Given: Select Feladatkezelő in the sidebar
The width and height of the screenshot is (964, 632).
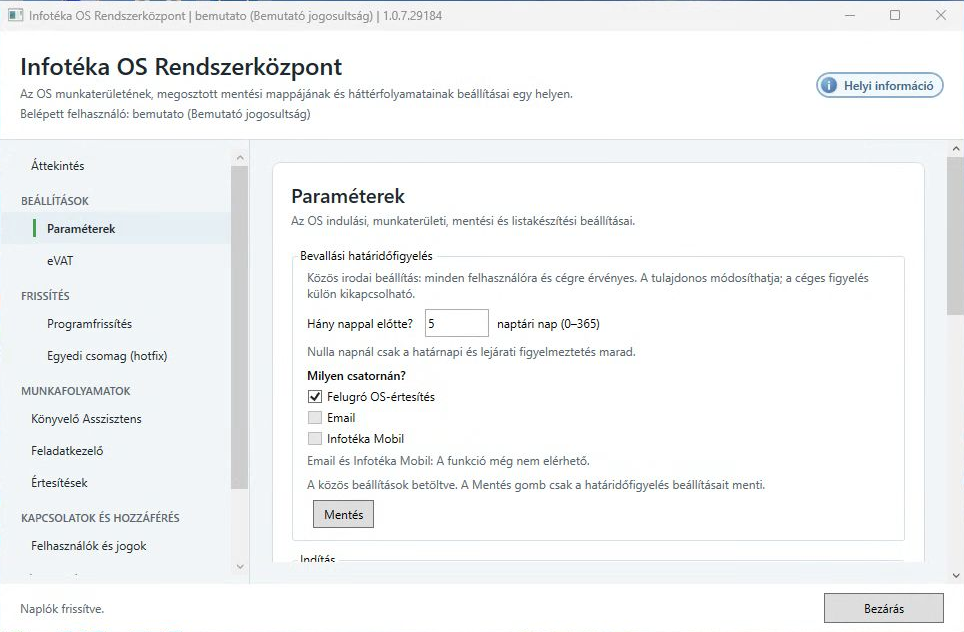Looking at the screenshot, I should click(67, 451).
